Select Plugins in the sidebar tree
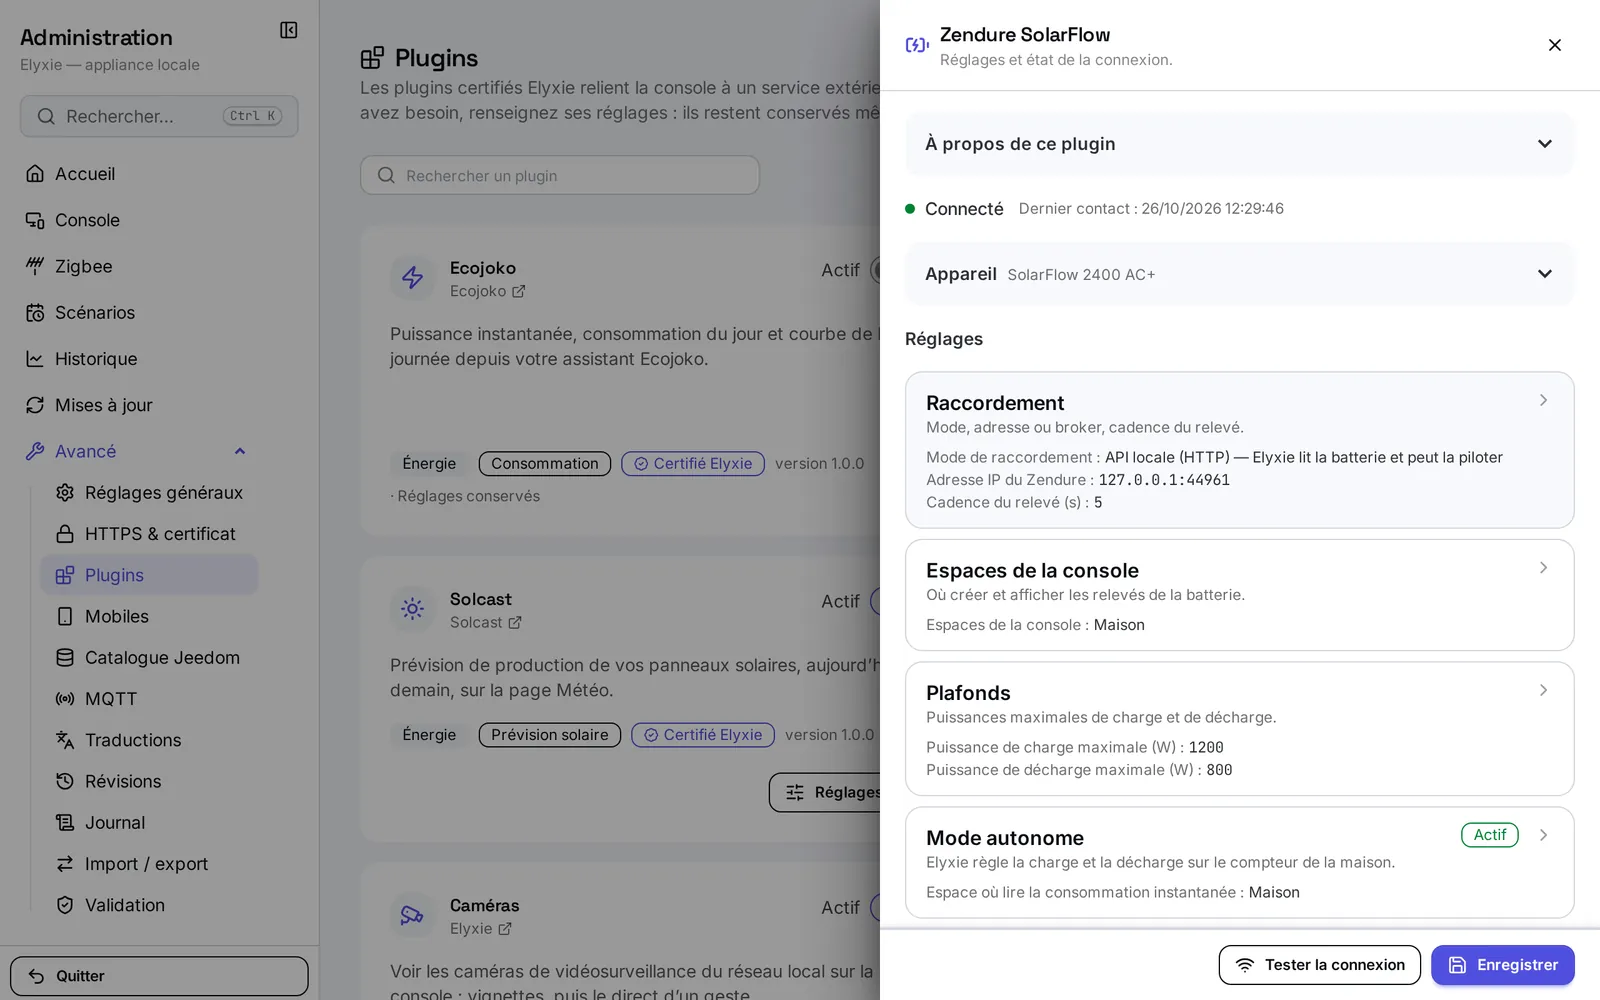 pos(149,575)
